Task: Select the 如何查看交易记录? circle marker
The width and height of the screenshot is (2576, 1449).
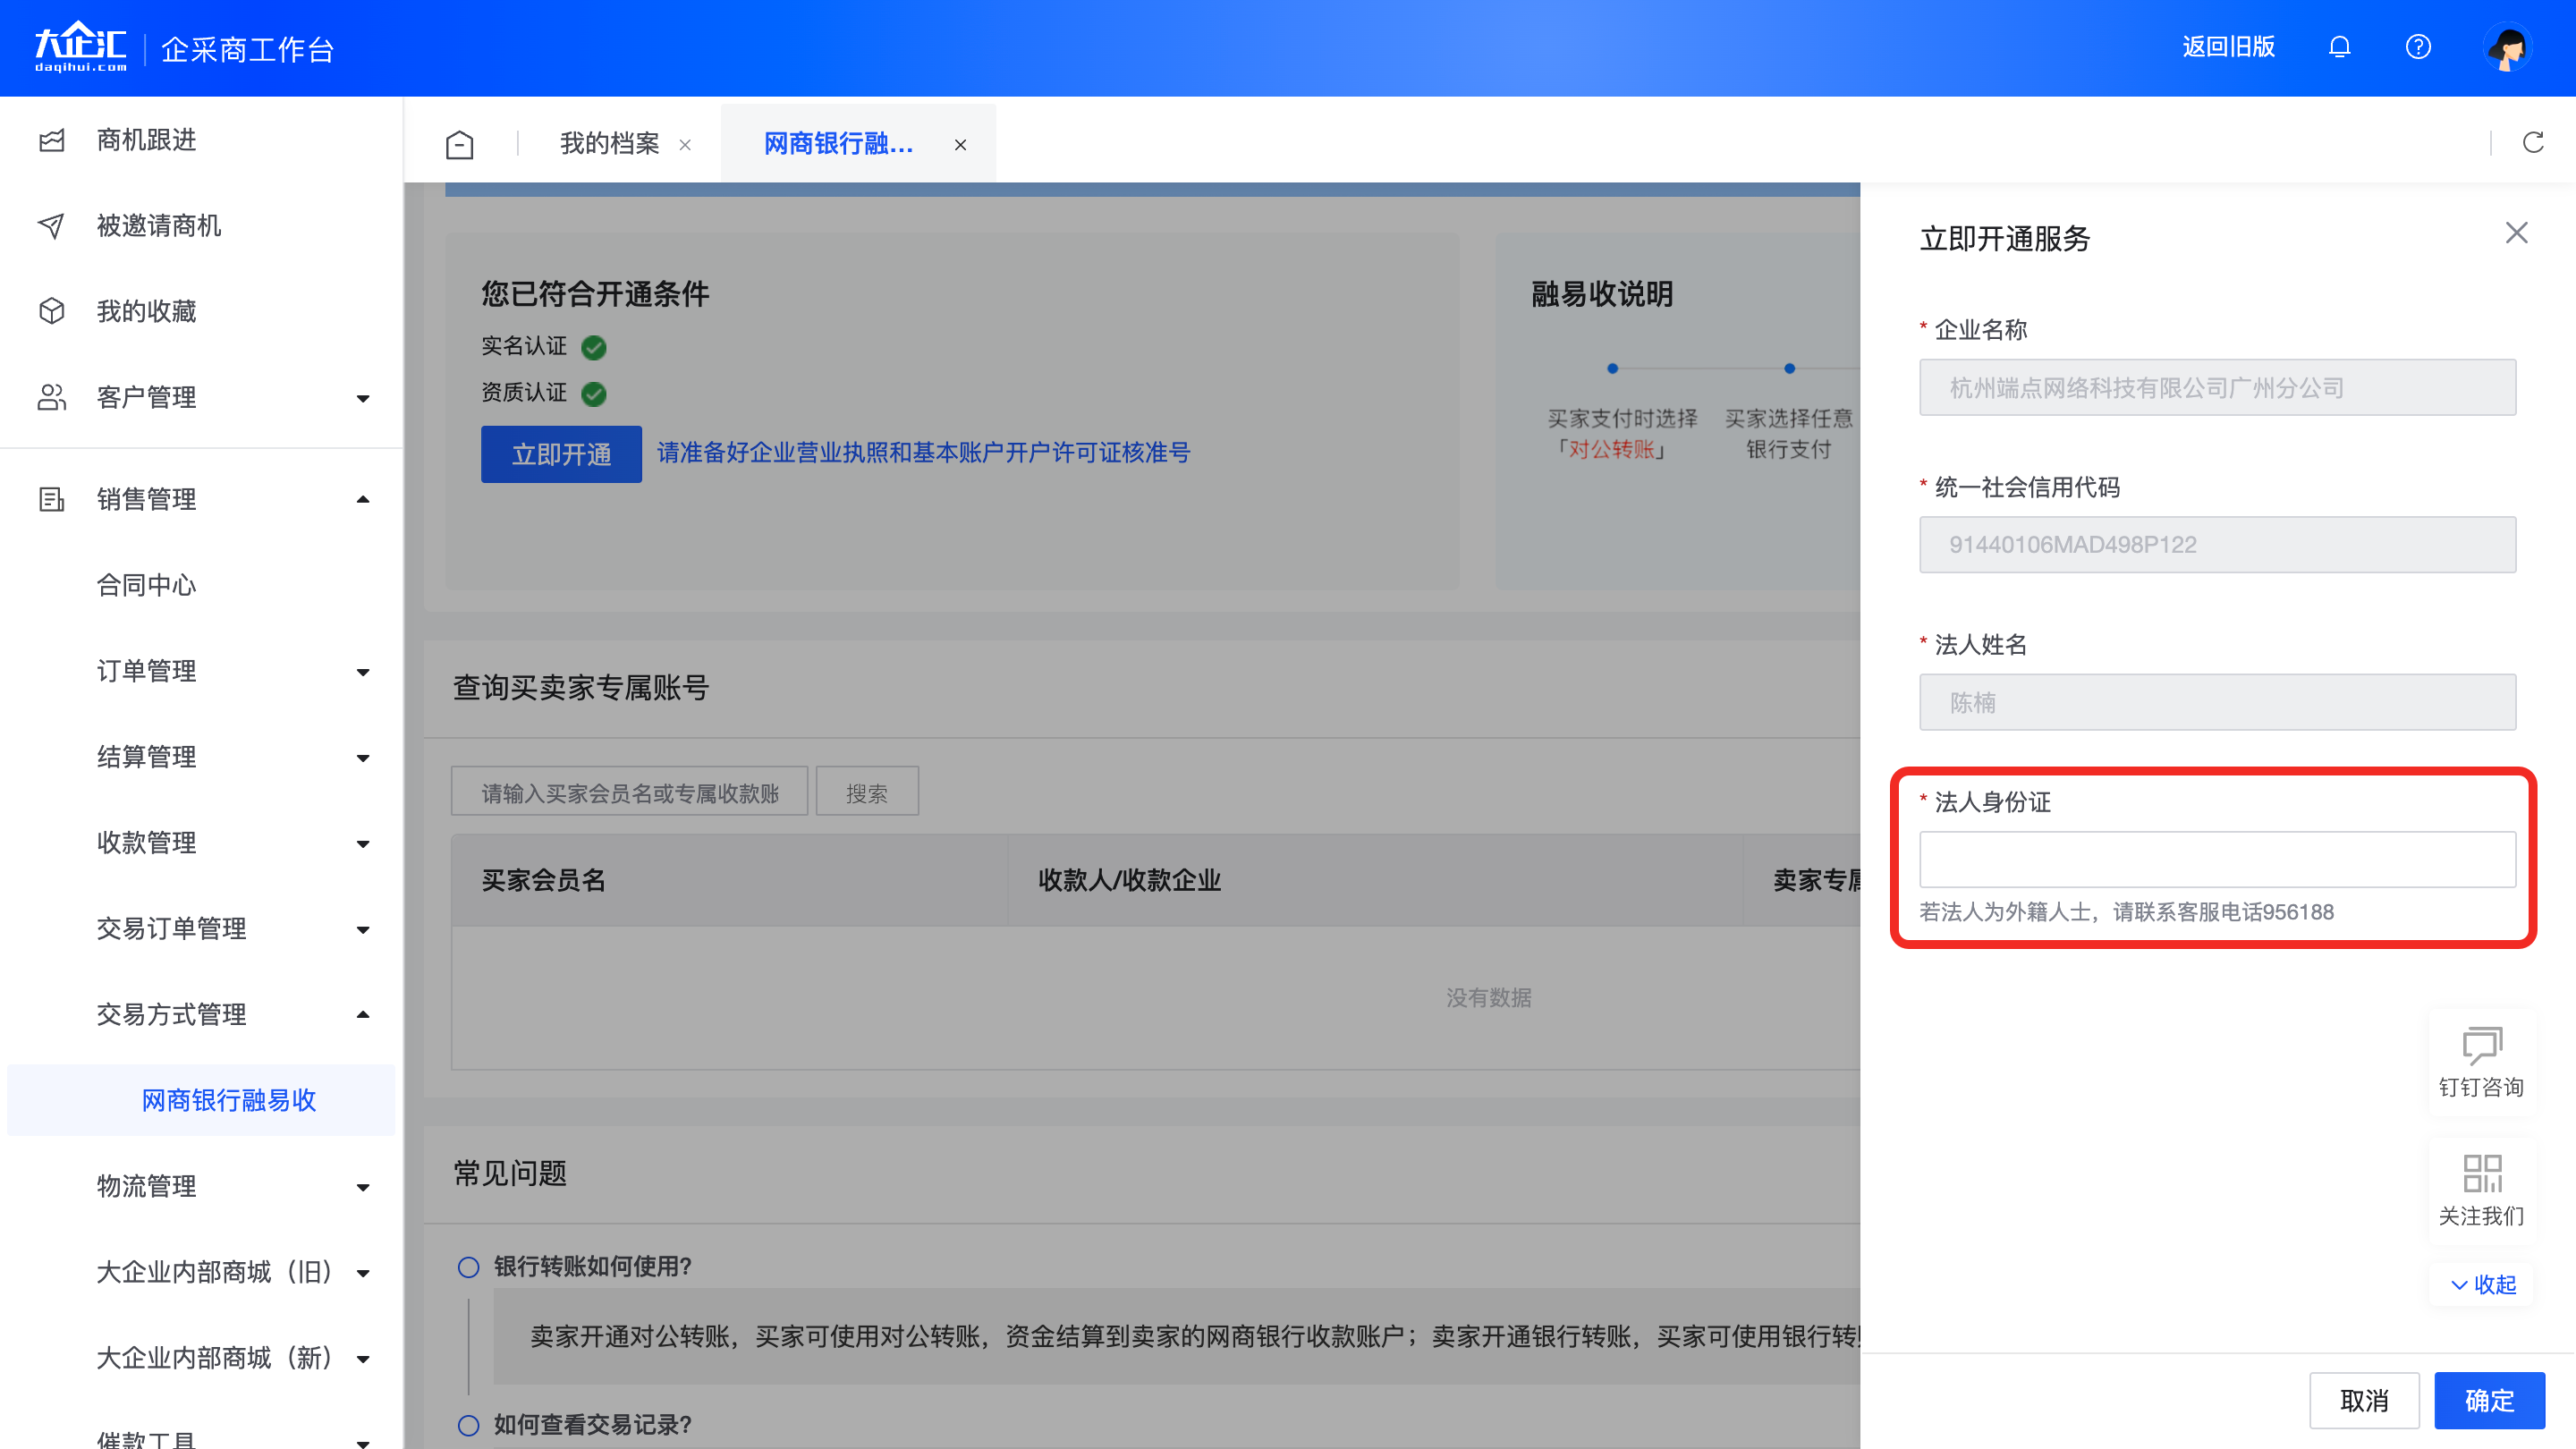Action: [468, 1424]
